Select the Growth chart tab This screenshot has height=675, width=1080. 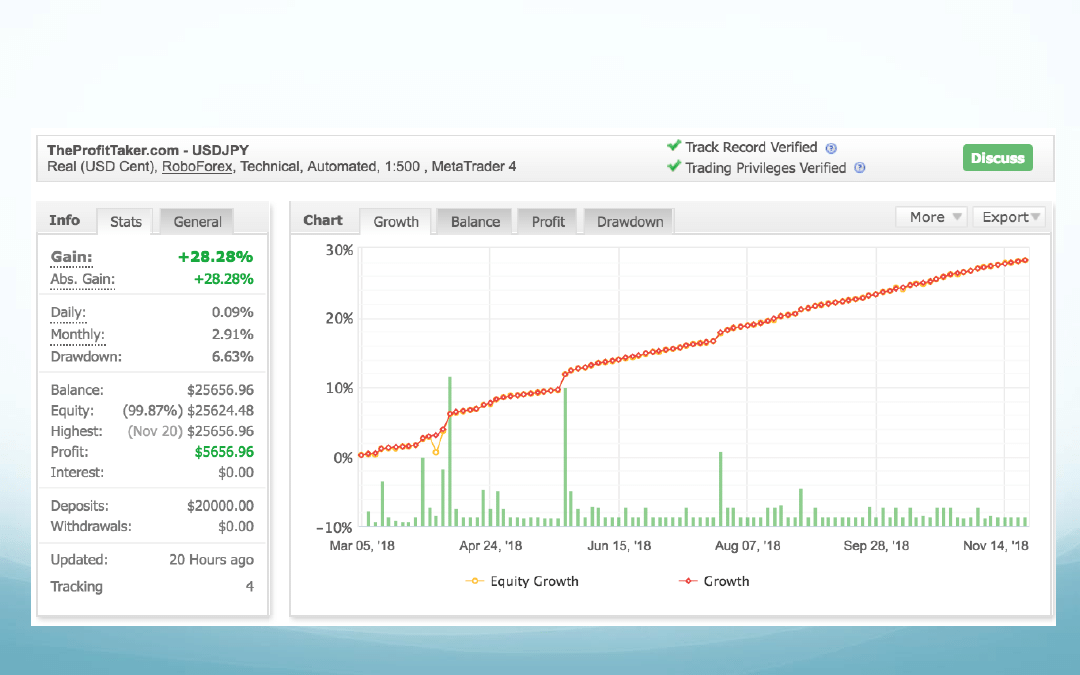pos(396,222)
